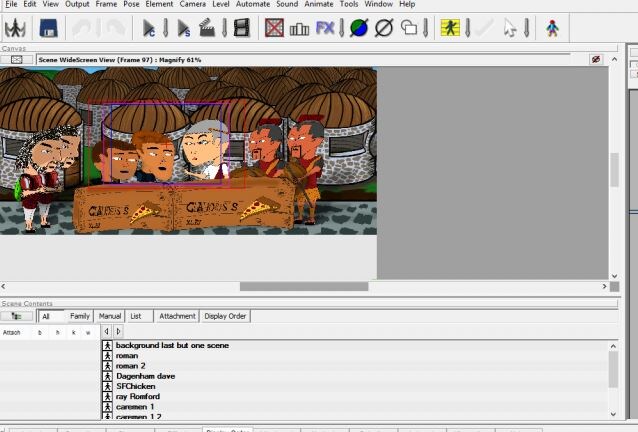Click the scene list vertical scrollbar thumb
Screen dimensions: 638x432
pyautogui.click(x=613, y=369)
